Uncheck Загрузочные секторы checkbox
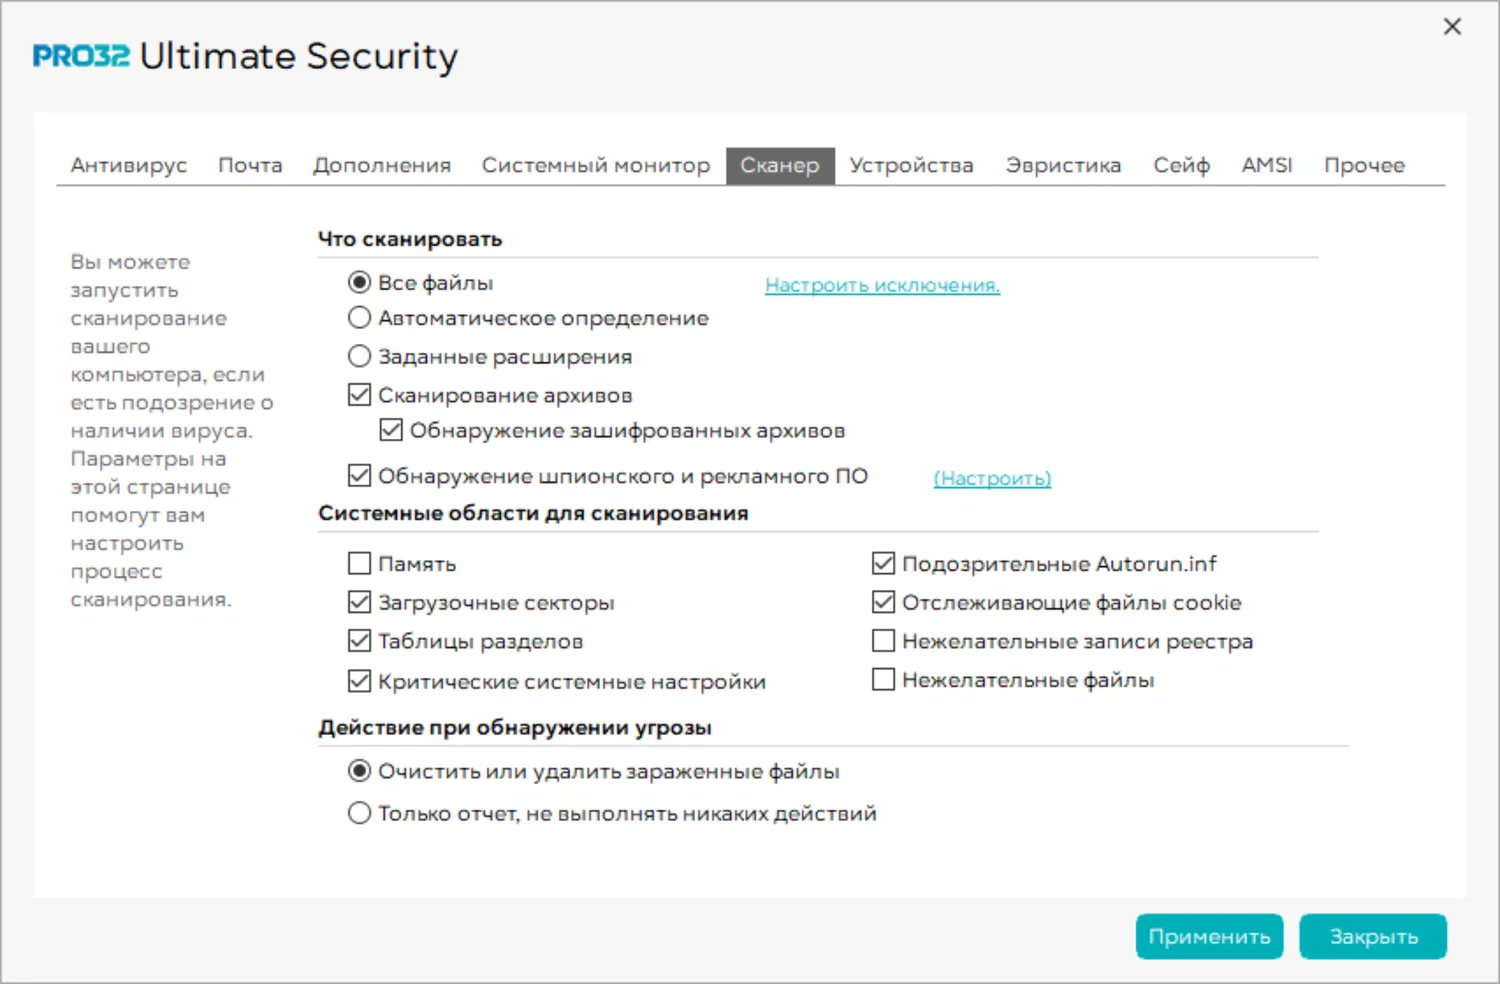The image size is (1500, 984). (359, 602)
